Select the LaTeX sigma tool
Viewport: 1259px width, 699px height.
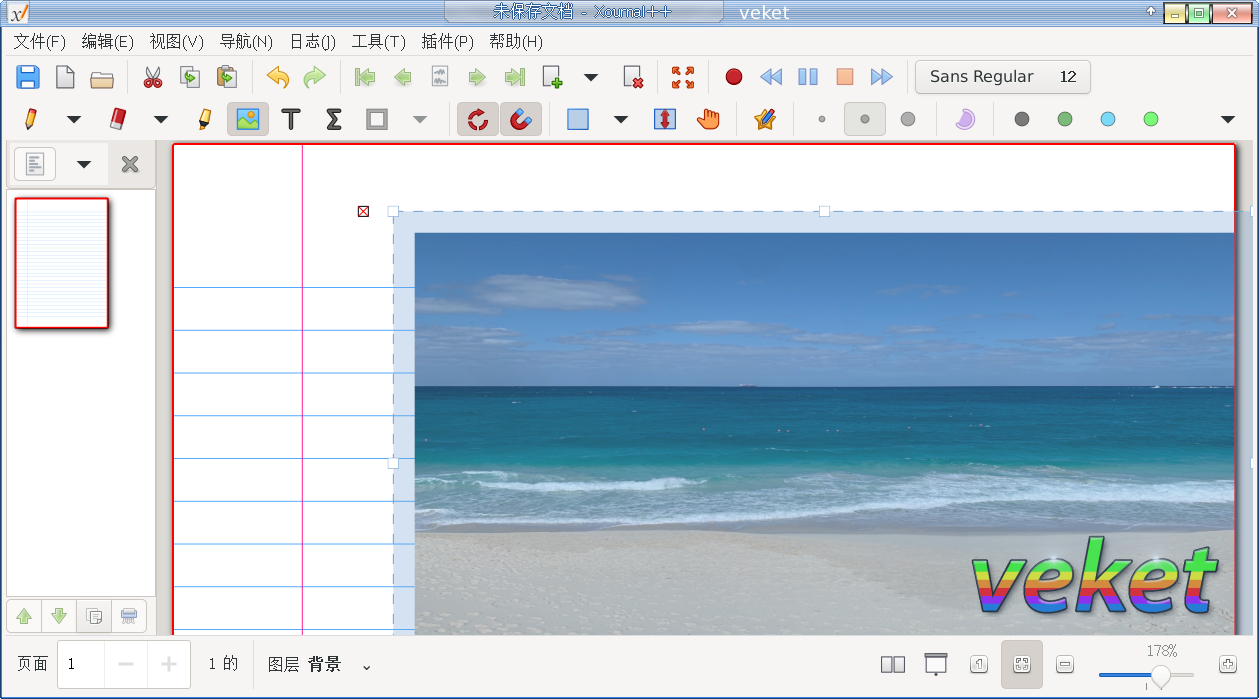[x=334, y=119]
